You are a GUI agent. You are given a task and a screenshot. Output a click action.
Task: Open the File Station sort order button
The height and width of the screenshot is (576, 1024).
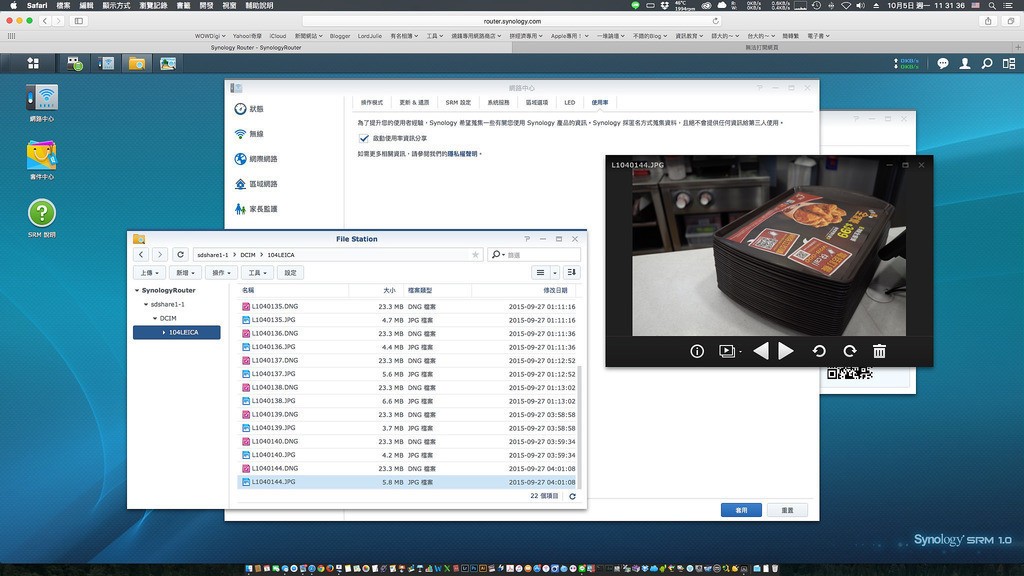[x=571, y=272]
